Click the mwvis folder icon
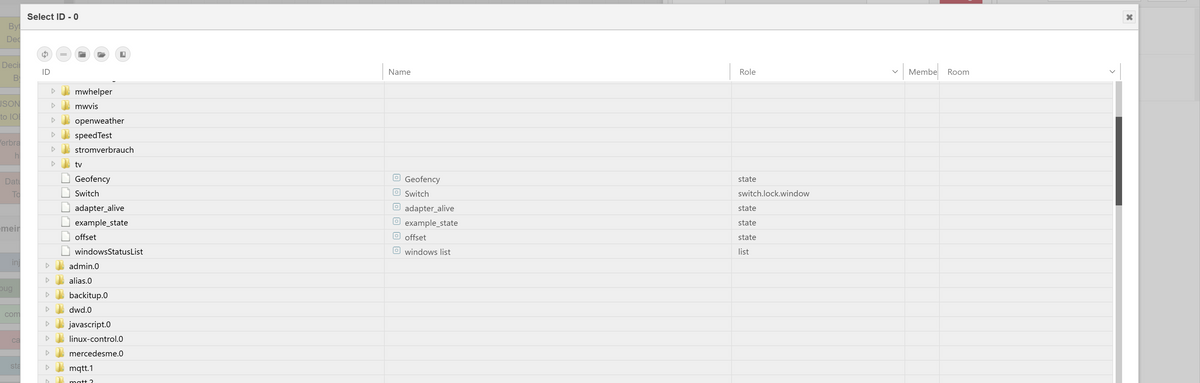The height and width of the screenshot is (383, 1200). tap(66, 106)
